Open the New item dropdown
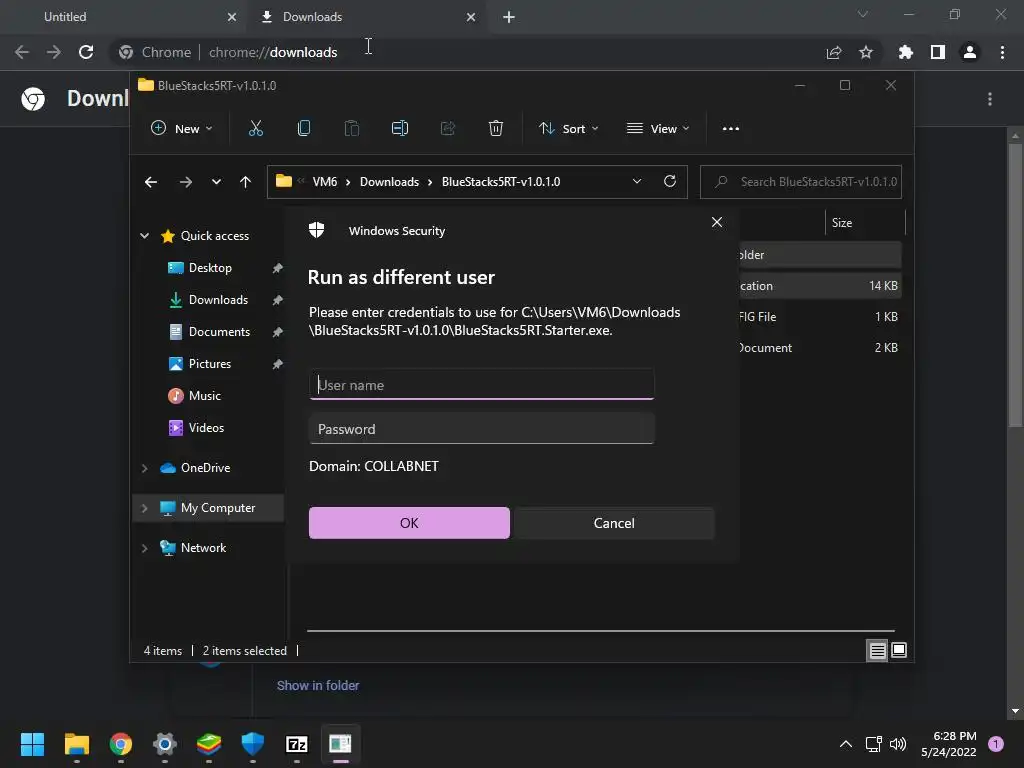Screen dimensions: 1024x768 [x=182, y=129]
